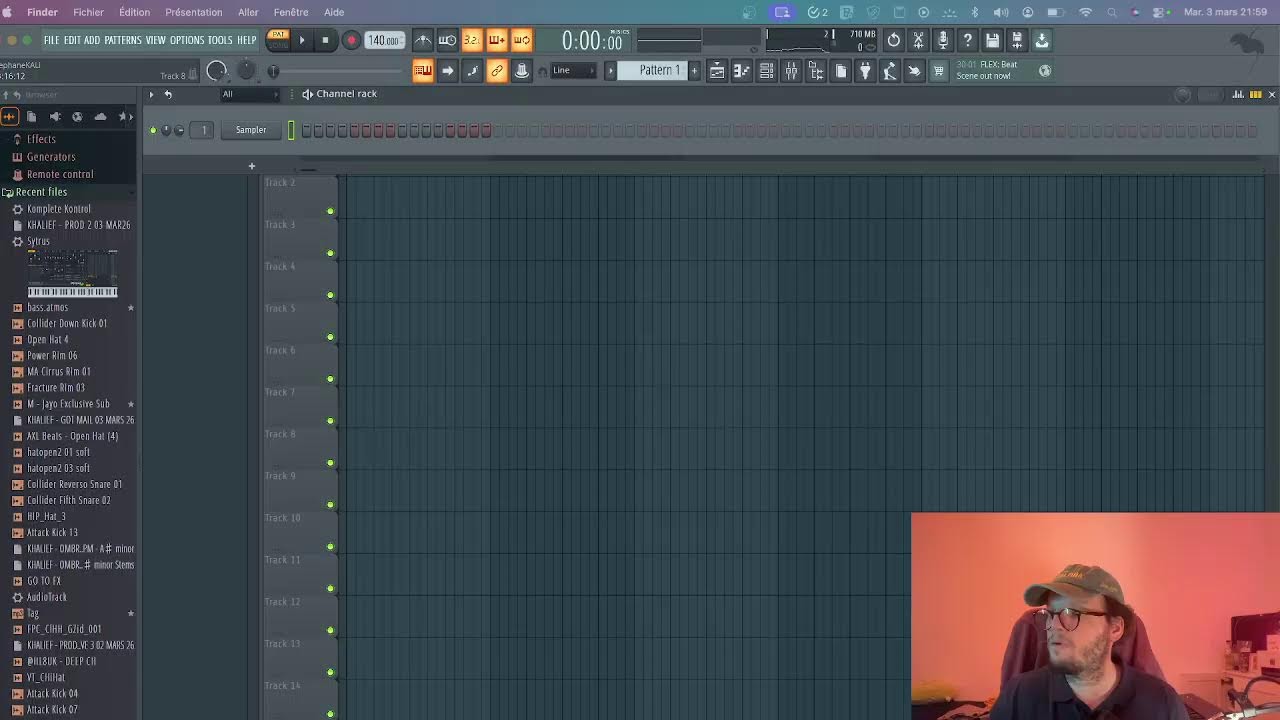Click the save new version icon
The width and height of the screenshot is (1280, 720).
(x=1017, y=40)
